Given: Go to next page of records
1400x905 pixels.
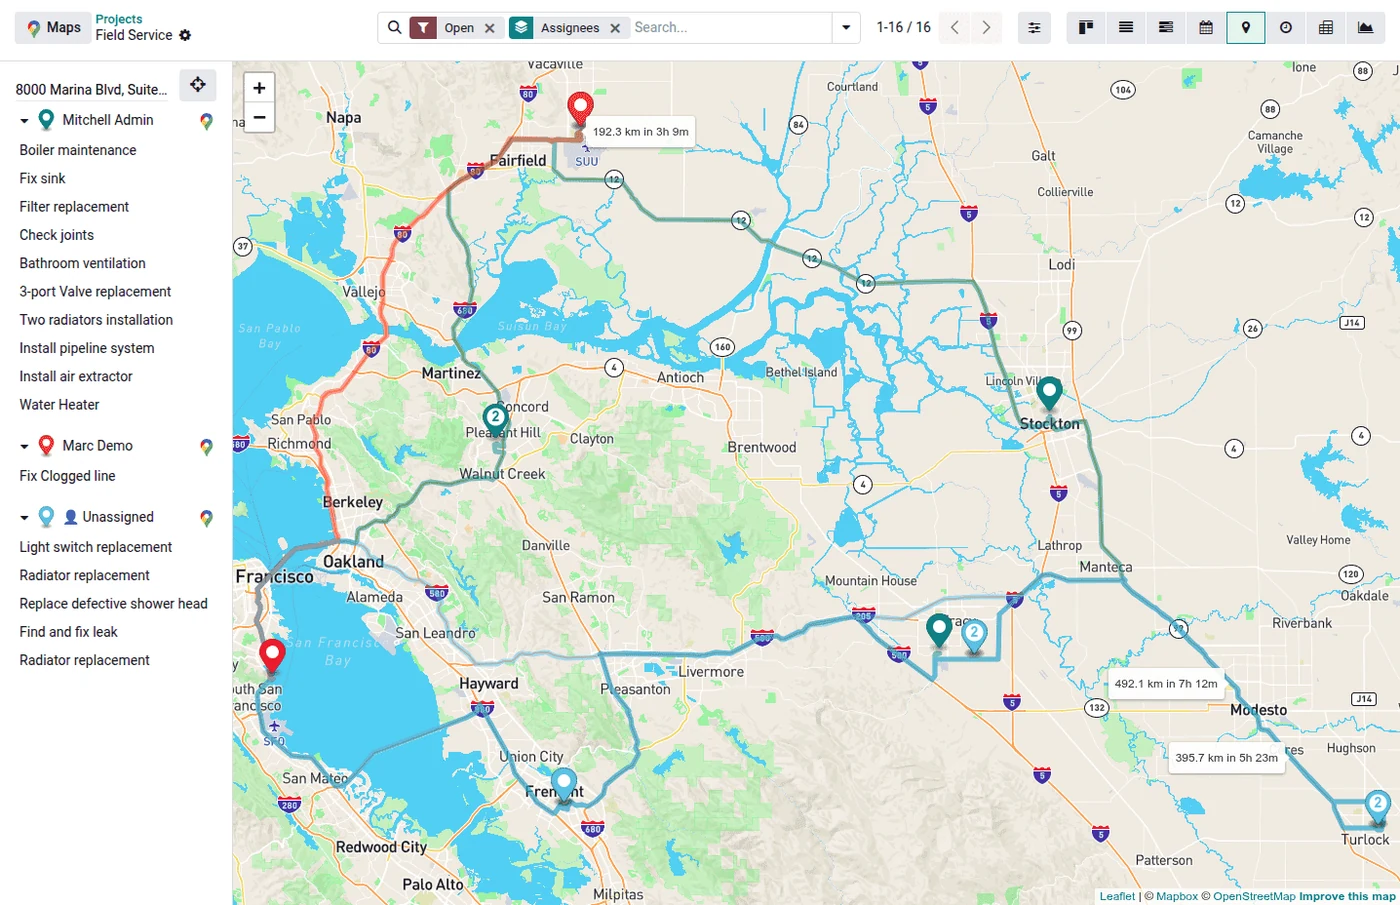Looking at the screenshot, I should 986,28.
